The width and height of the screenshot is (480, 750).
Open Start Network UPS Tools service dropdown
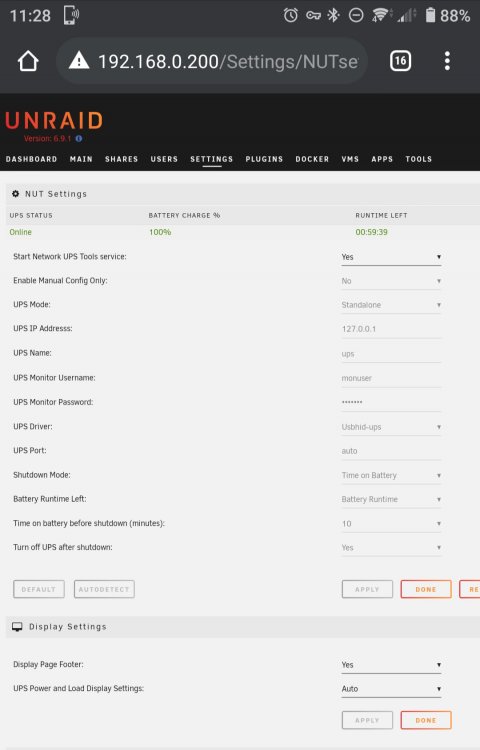coord(391,257)
